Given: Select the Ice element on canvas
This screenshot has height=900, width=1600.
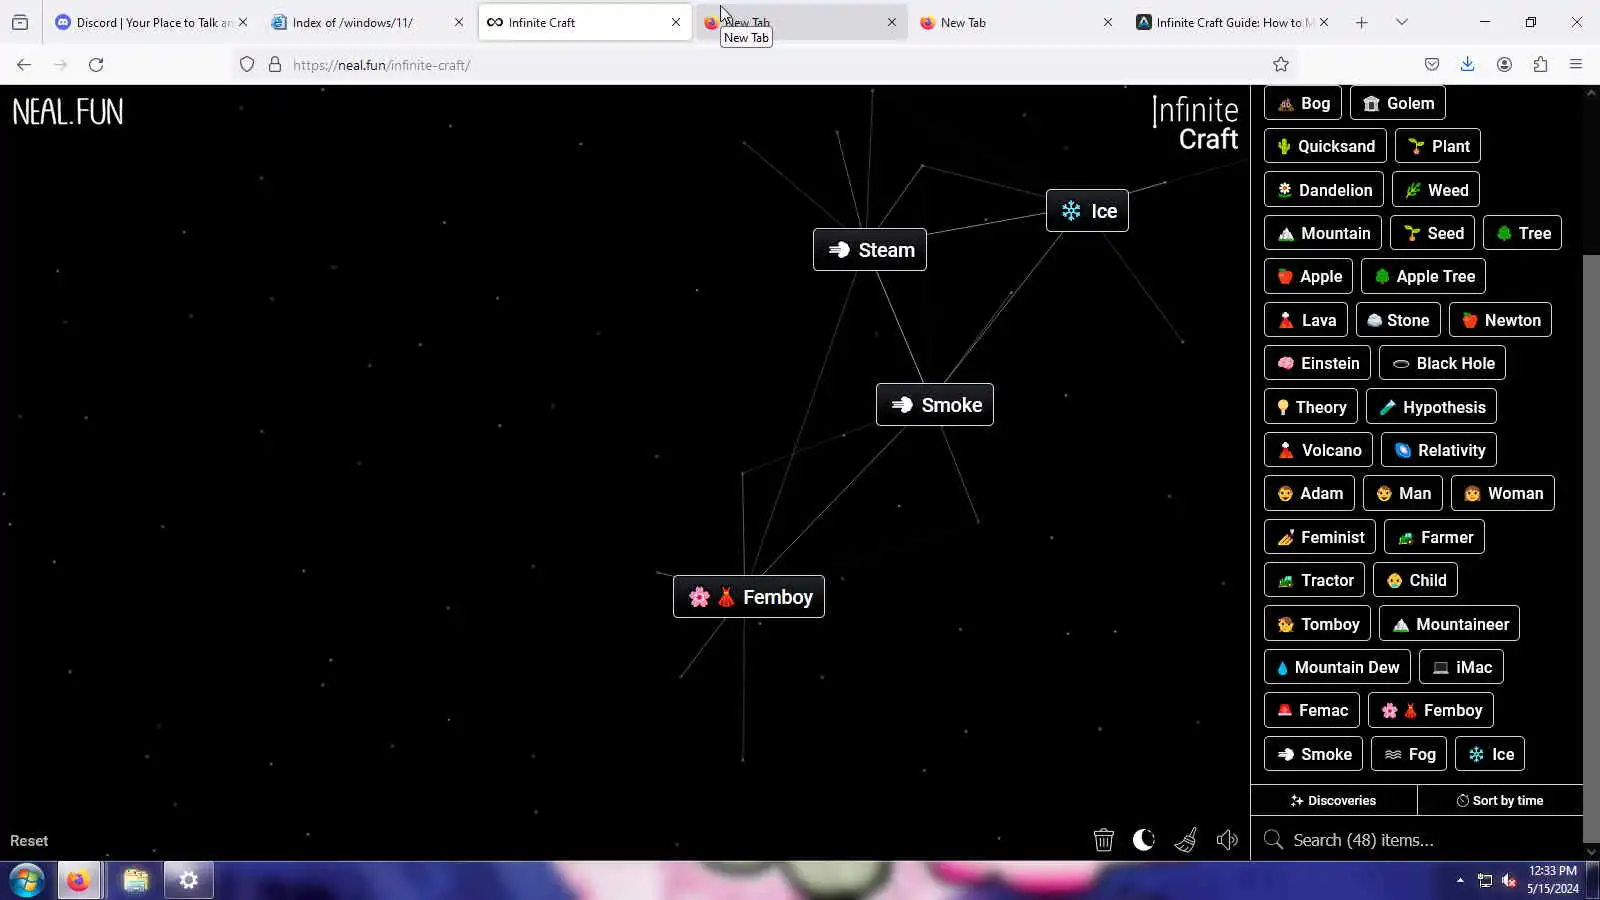Looking at the screenshot, I should [x=1087, y=211].
